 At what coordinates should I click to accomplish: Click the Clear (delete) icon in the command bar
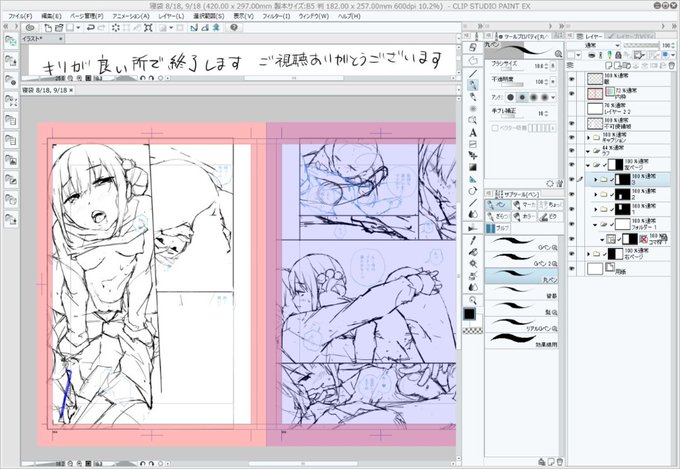(116, 28)
